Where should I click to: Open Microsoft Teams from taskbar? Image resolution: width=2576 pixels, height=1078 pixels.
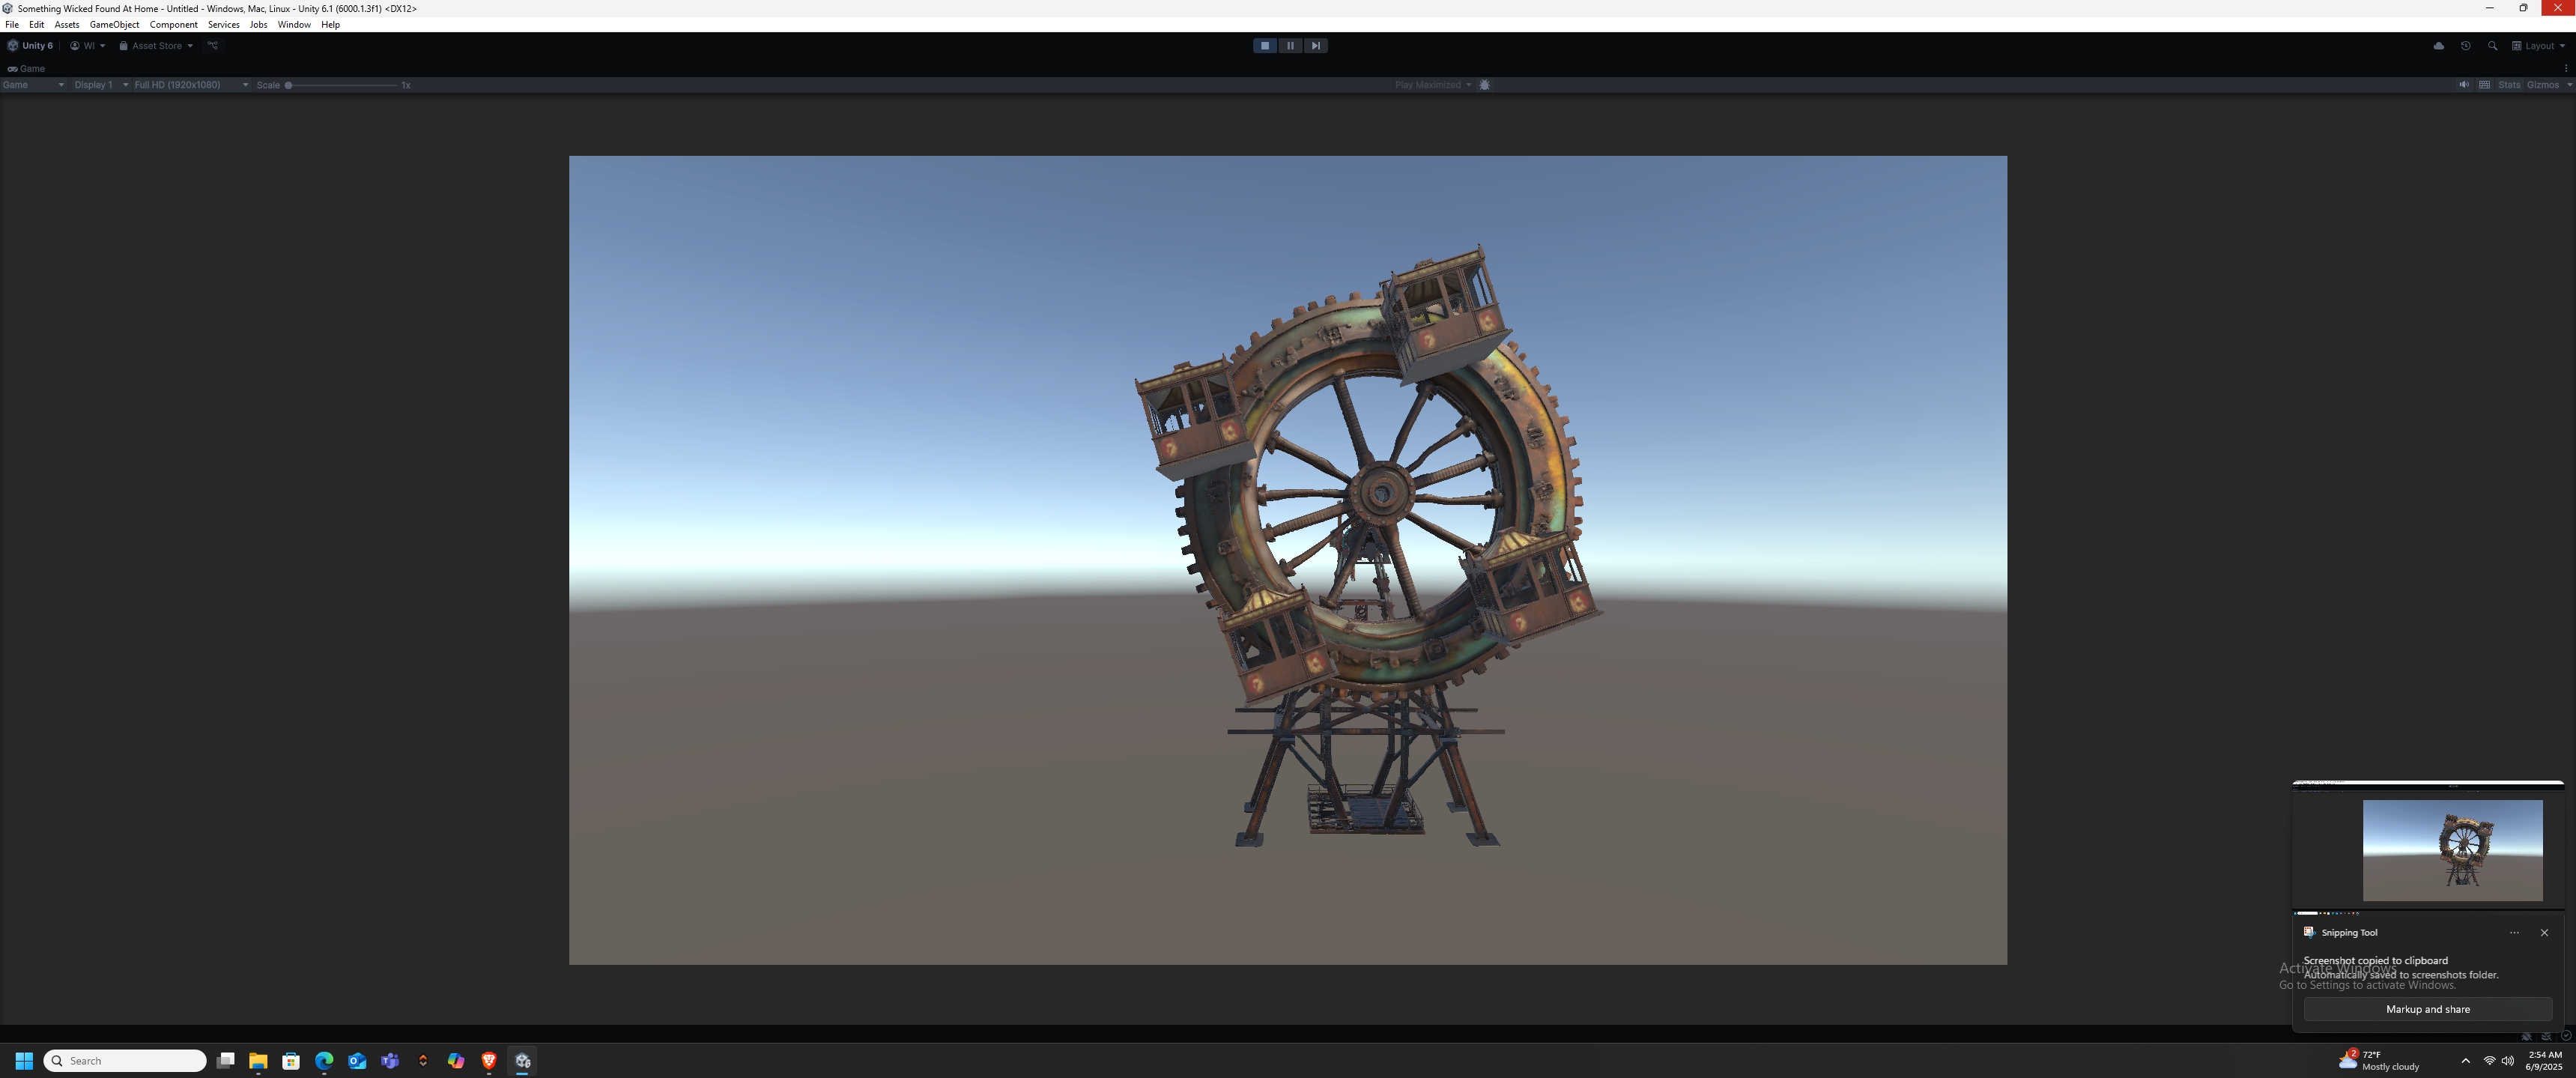pos(390,1061)
